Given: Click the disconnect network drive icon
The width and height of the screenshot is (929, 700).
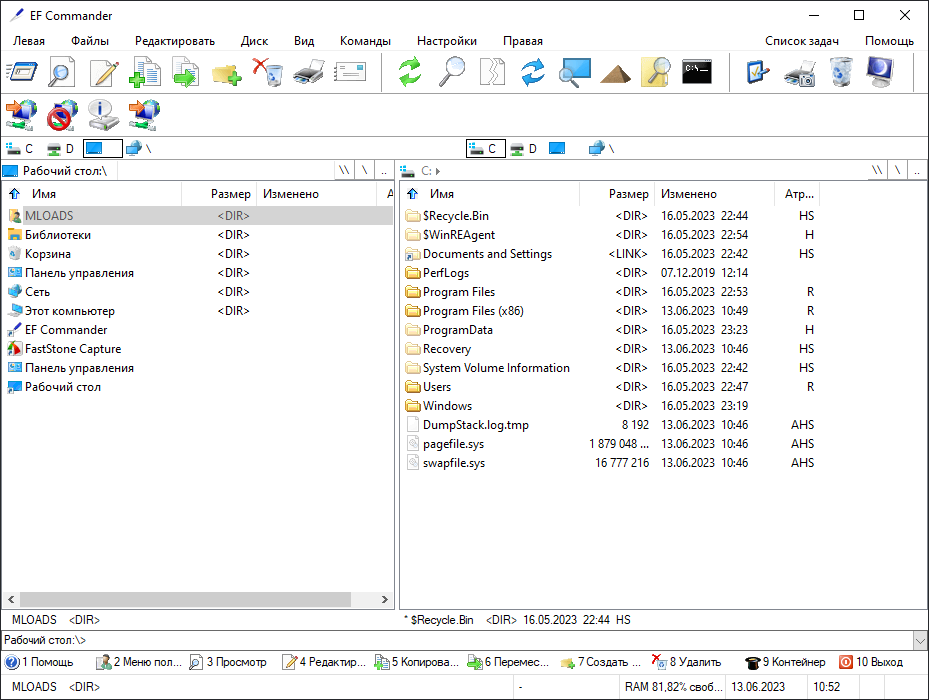Looking at the screenshot, I should coord(63,115).
